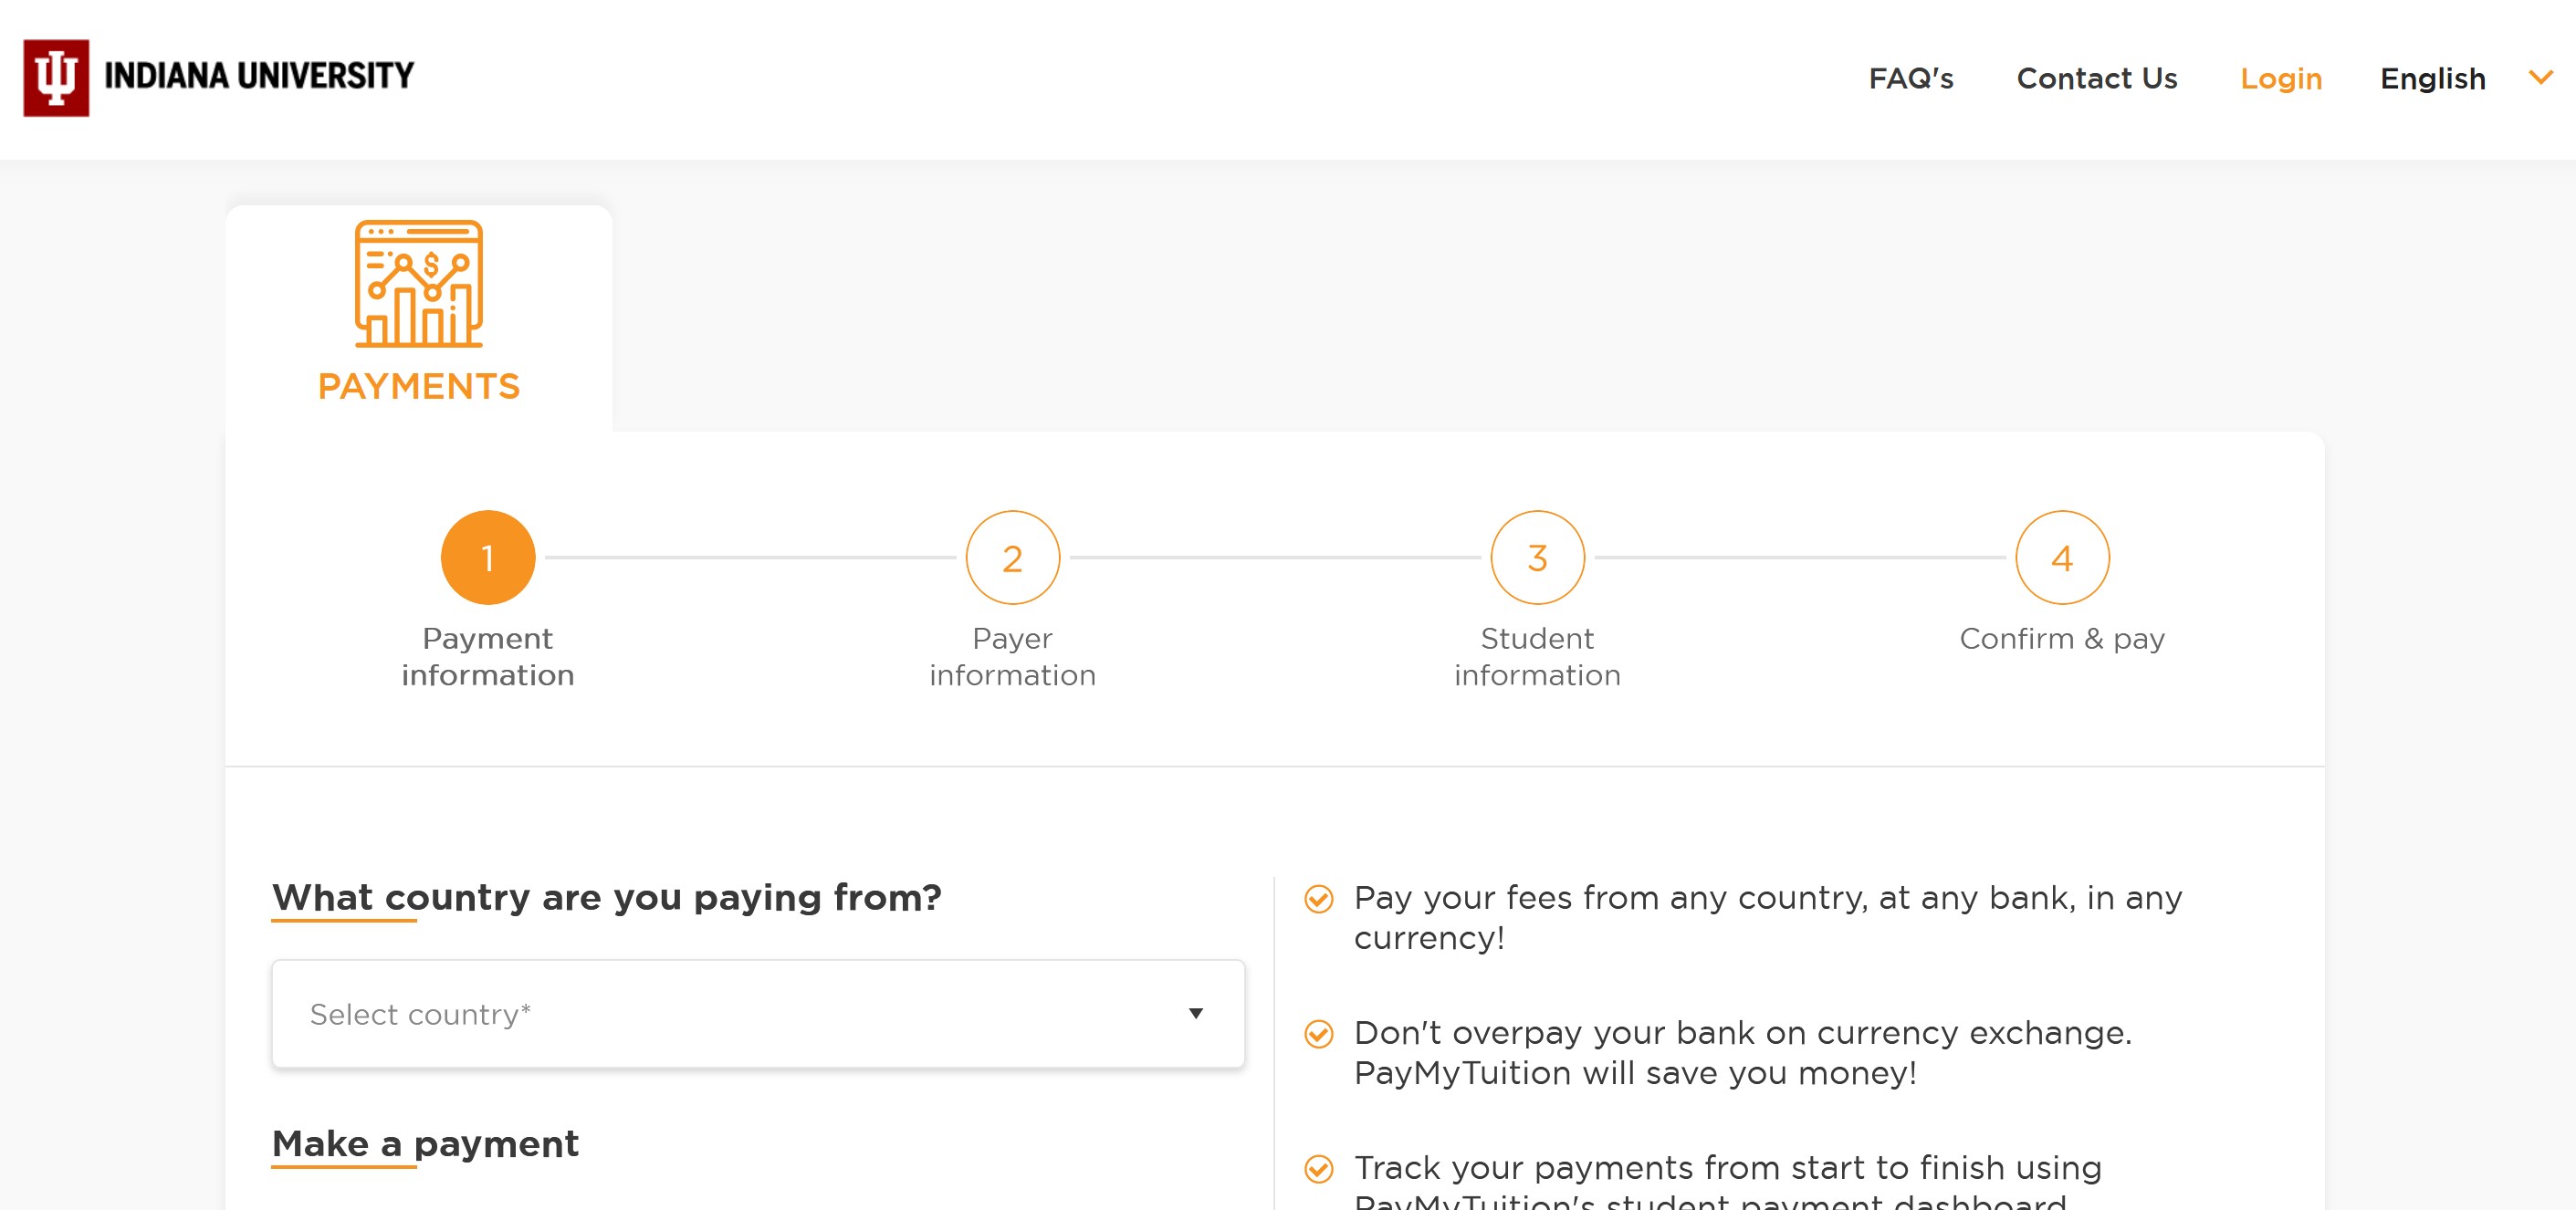The width and height of the screenshot is (2576, 1210).
Task: Click 'What country are you paying from?' heading
Action: click(606, 898)
